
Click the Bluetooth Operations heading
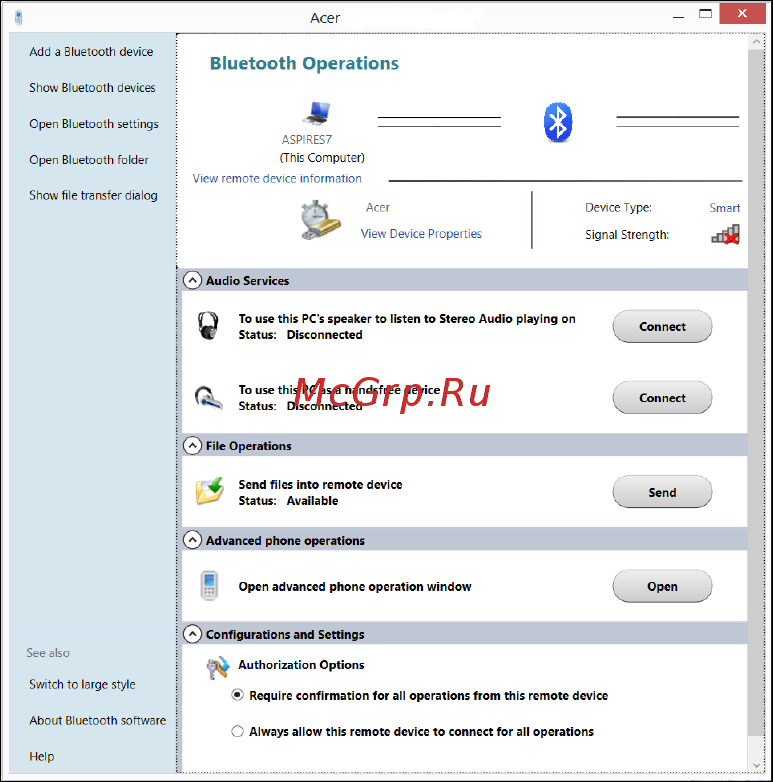[304, 63]
